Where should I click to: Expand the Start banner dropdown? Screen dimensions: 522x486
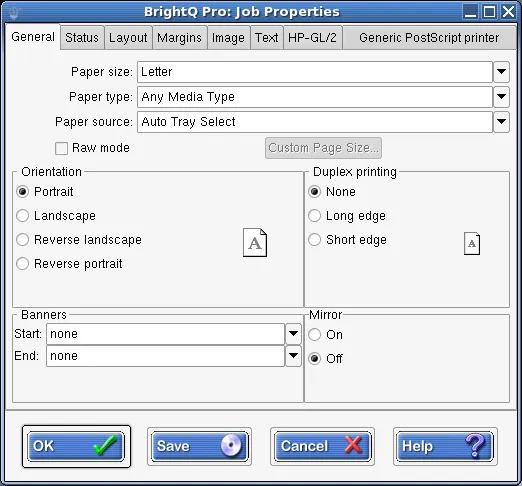pos(293,334)
